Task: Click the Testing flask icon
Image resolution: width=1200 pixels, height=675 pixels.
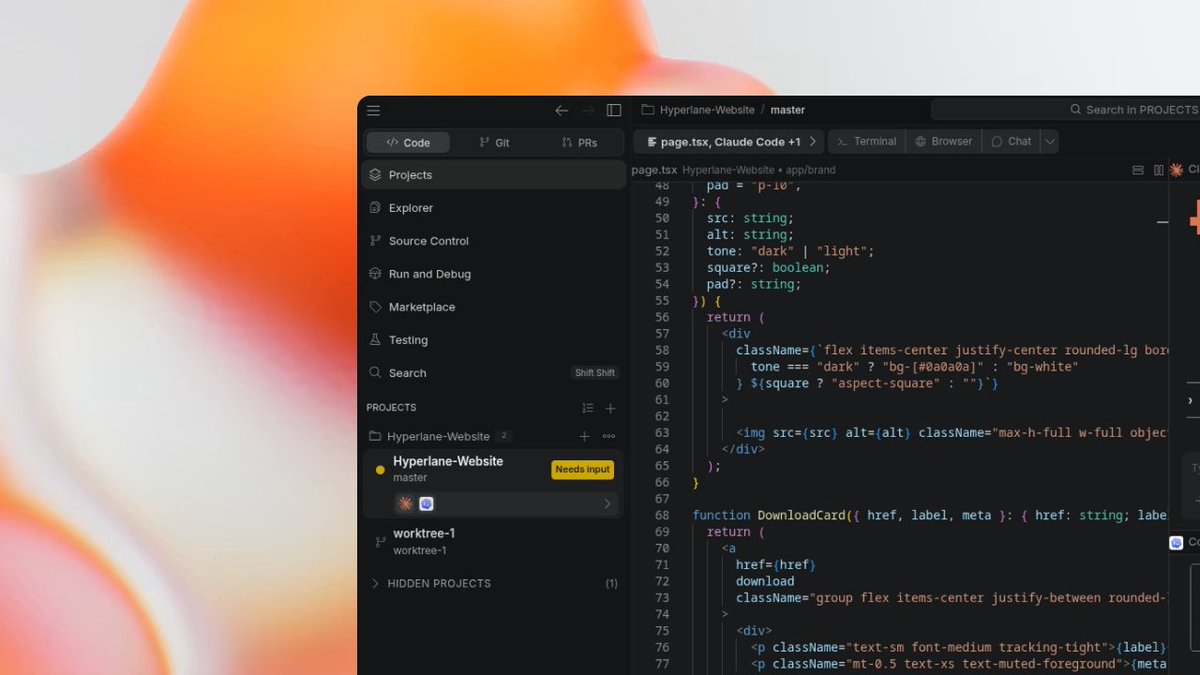Action: (x=375, y=340)
